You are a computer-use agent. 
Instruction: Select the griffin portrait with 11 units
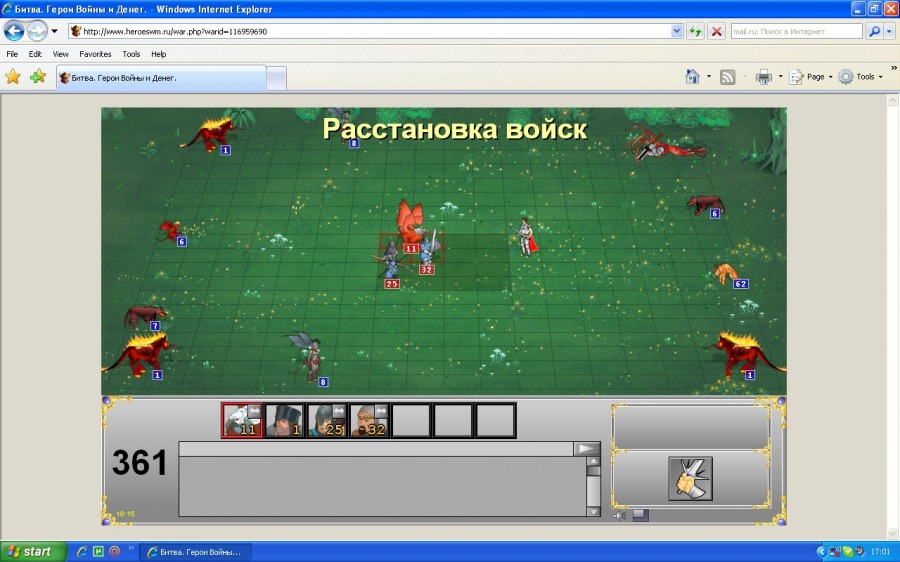click(242, 420)
